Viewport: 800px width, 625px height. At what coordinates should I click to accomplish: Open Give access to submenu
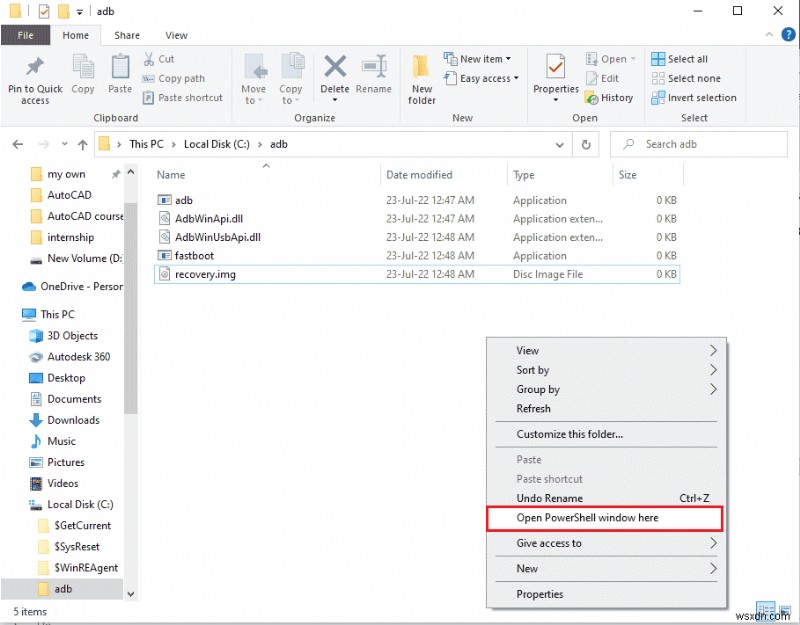[606, 543]
